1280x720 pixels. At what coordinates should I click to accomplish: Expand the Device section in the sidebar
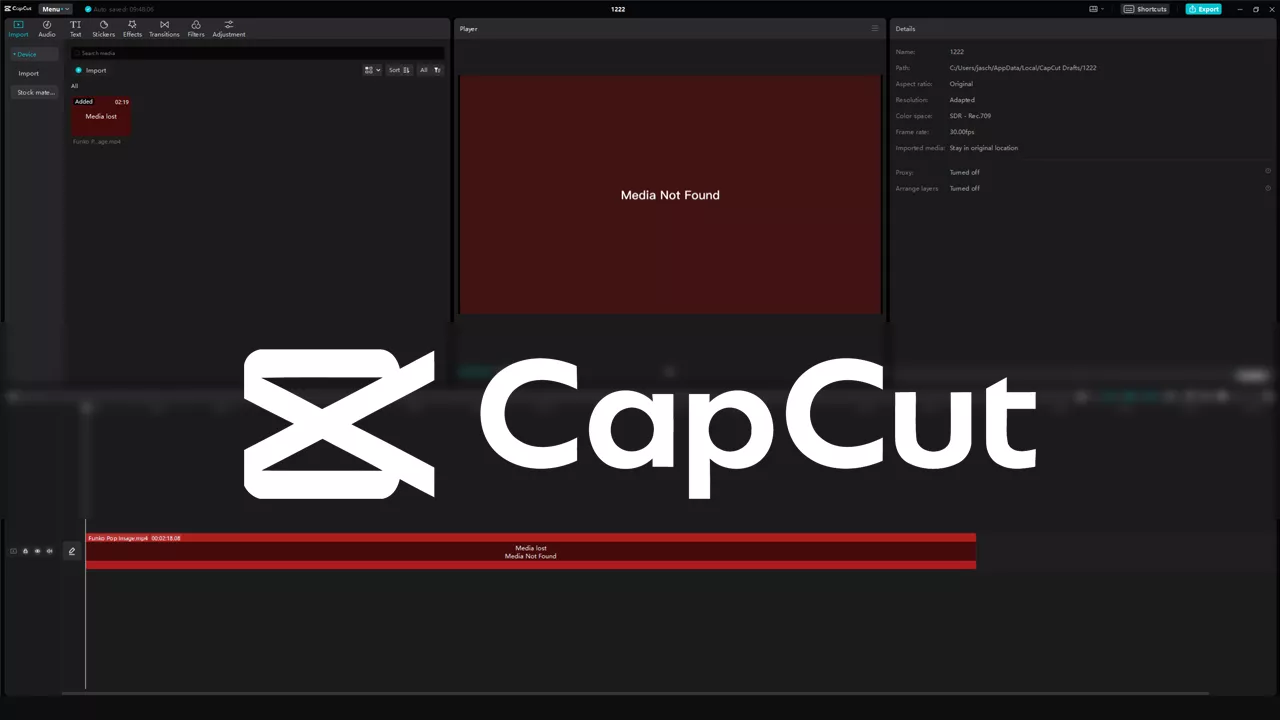[25, 54]
